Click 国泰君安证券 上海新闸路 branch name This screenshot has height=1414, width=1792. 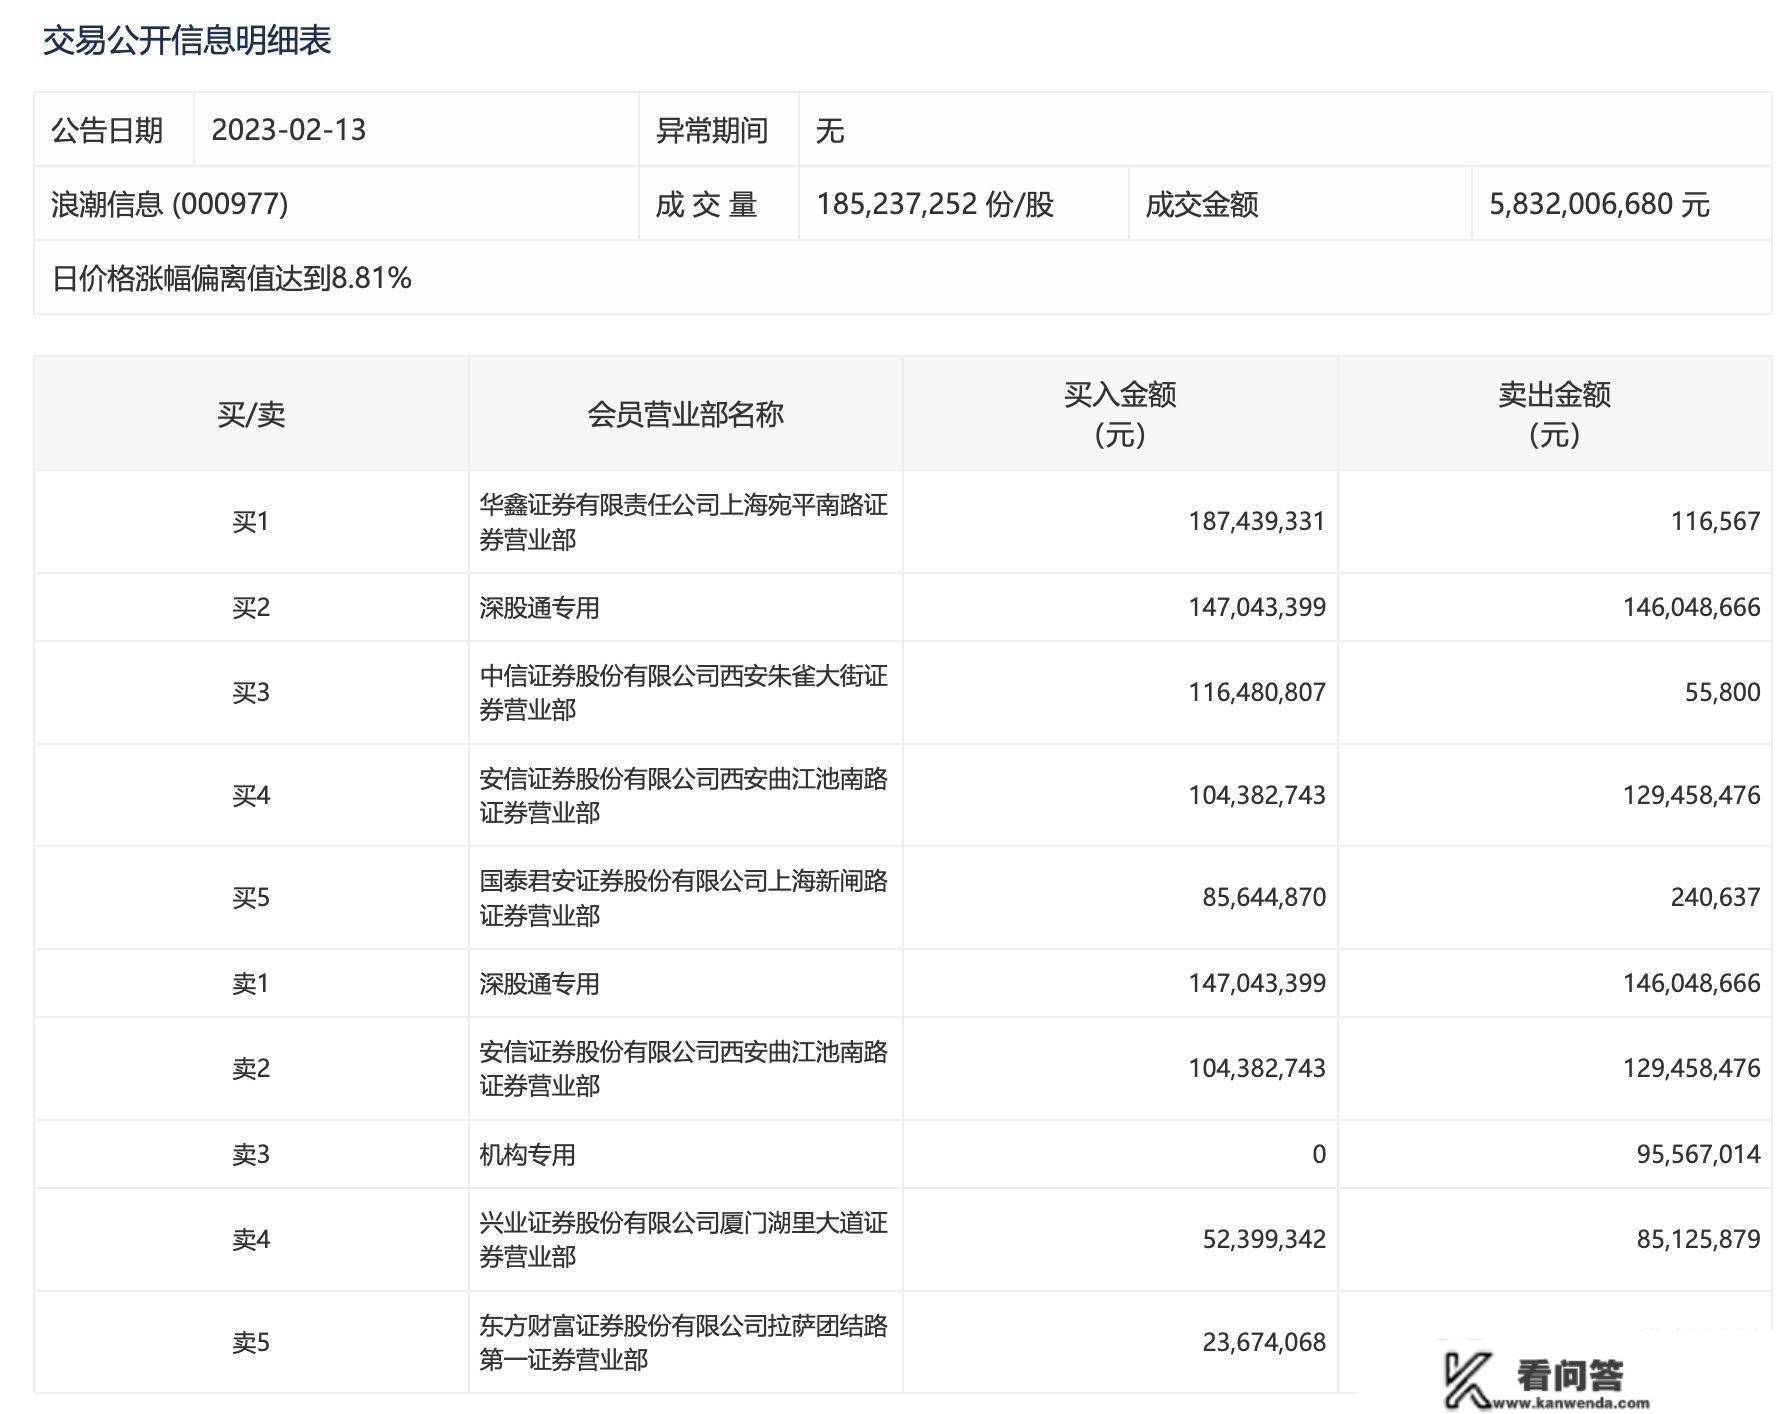(x=683, y=897)
